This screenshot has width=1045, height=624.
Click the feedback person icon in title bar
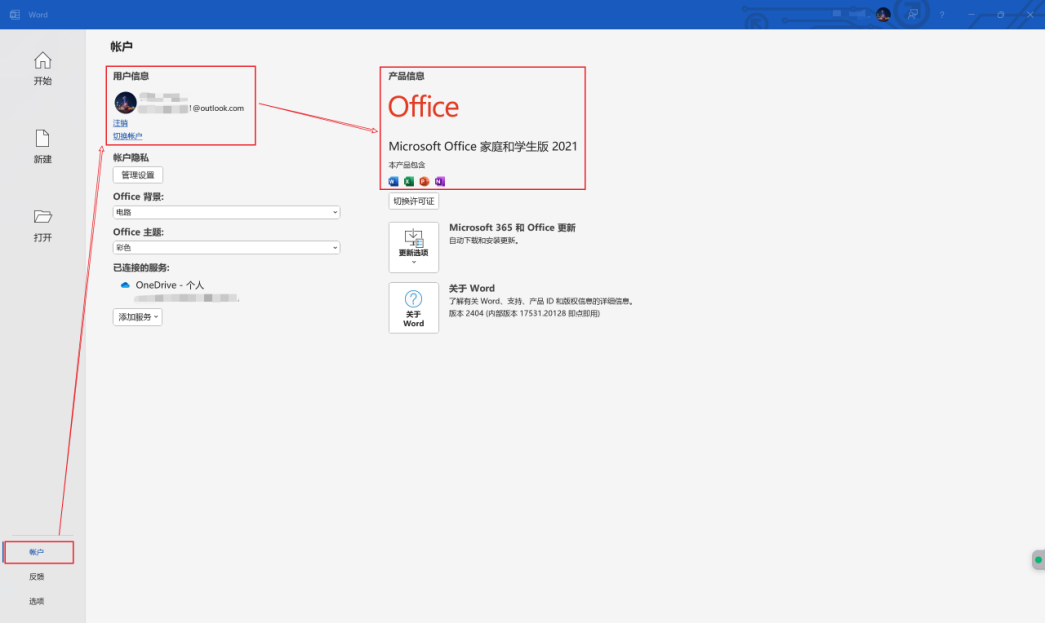pyautogui.click(x=912, y=14)
